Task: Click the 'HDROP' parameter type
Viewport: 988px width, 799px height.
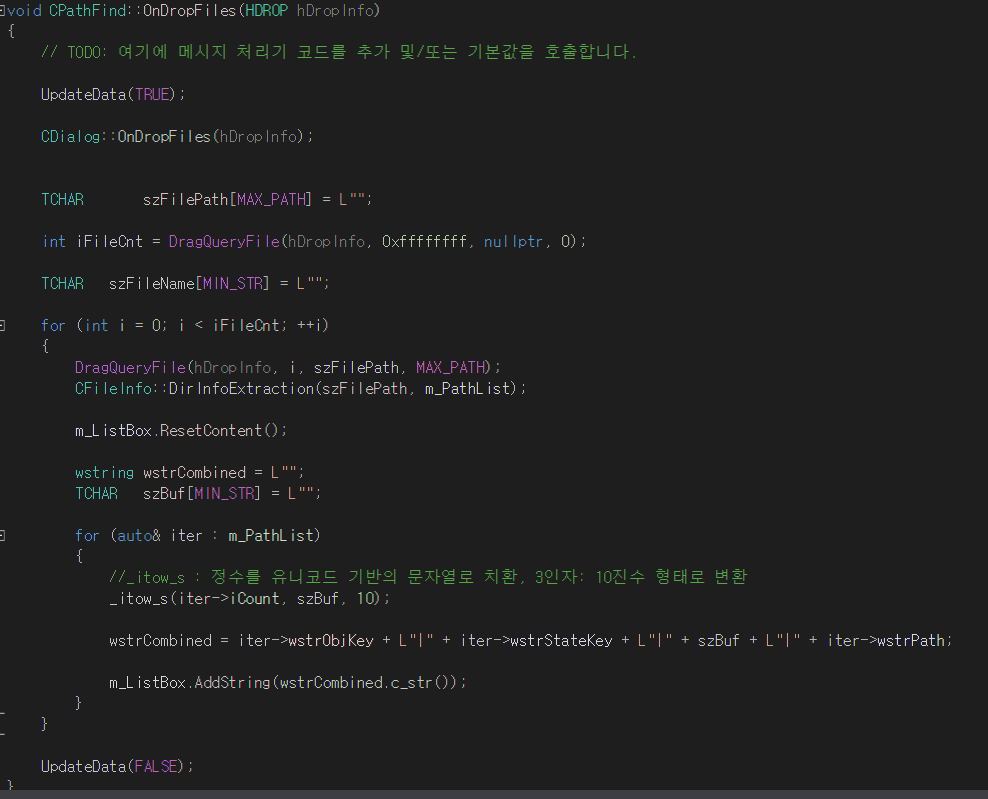Action: click(266, 11)
